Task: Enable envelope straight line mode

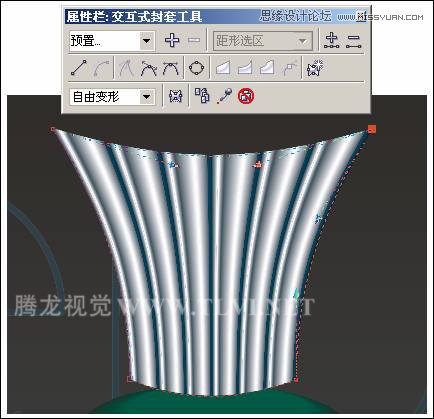Action: tap(223, 68)
